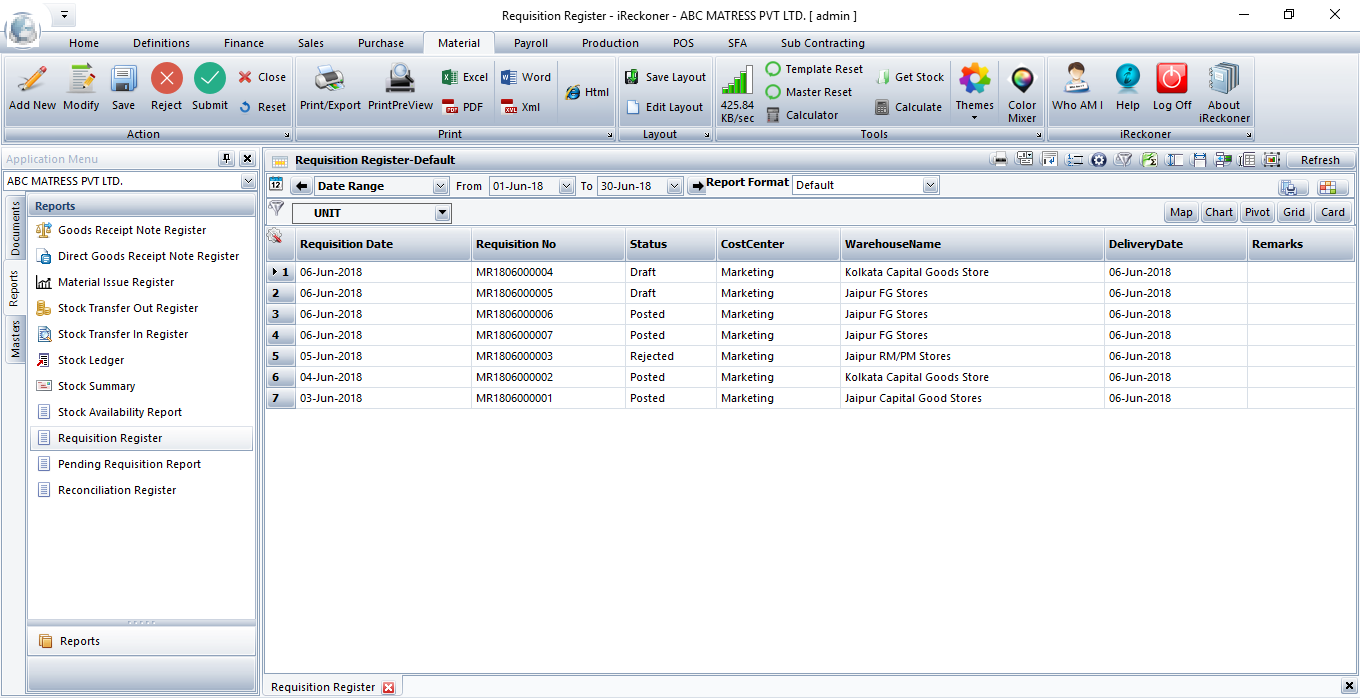This screenshot has width=1360, height=698.
Task: Click the green Submit checkmark icon
Action: point(210,80)
